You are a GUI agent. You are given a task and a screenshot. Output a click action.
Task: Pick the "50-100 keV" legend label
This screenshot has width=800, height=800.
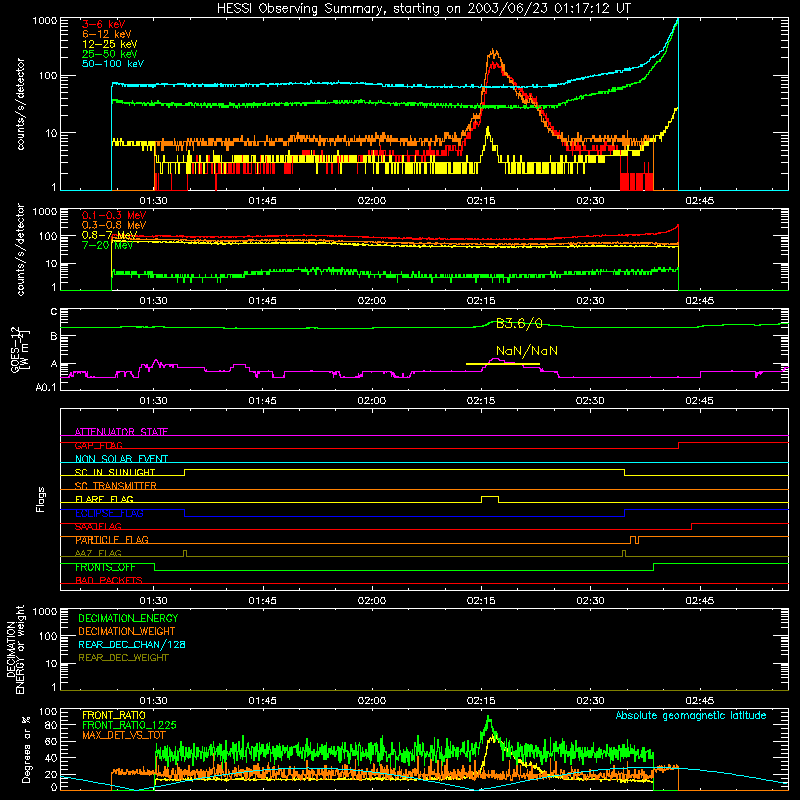click(112, 64)
